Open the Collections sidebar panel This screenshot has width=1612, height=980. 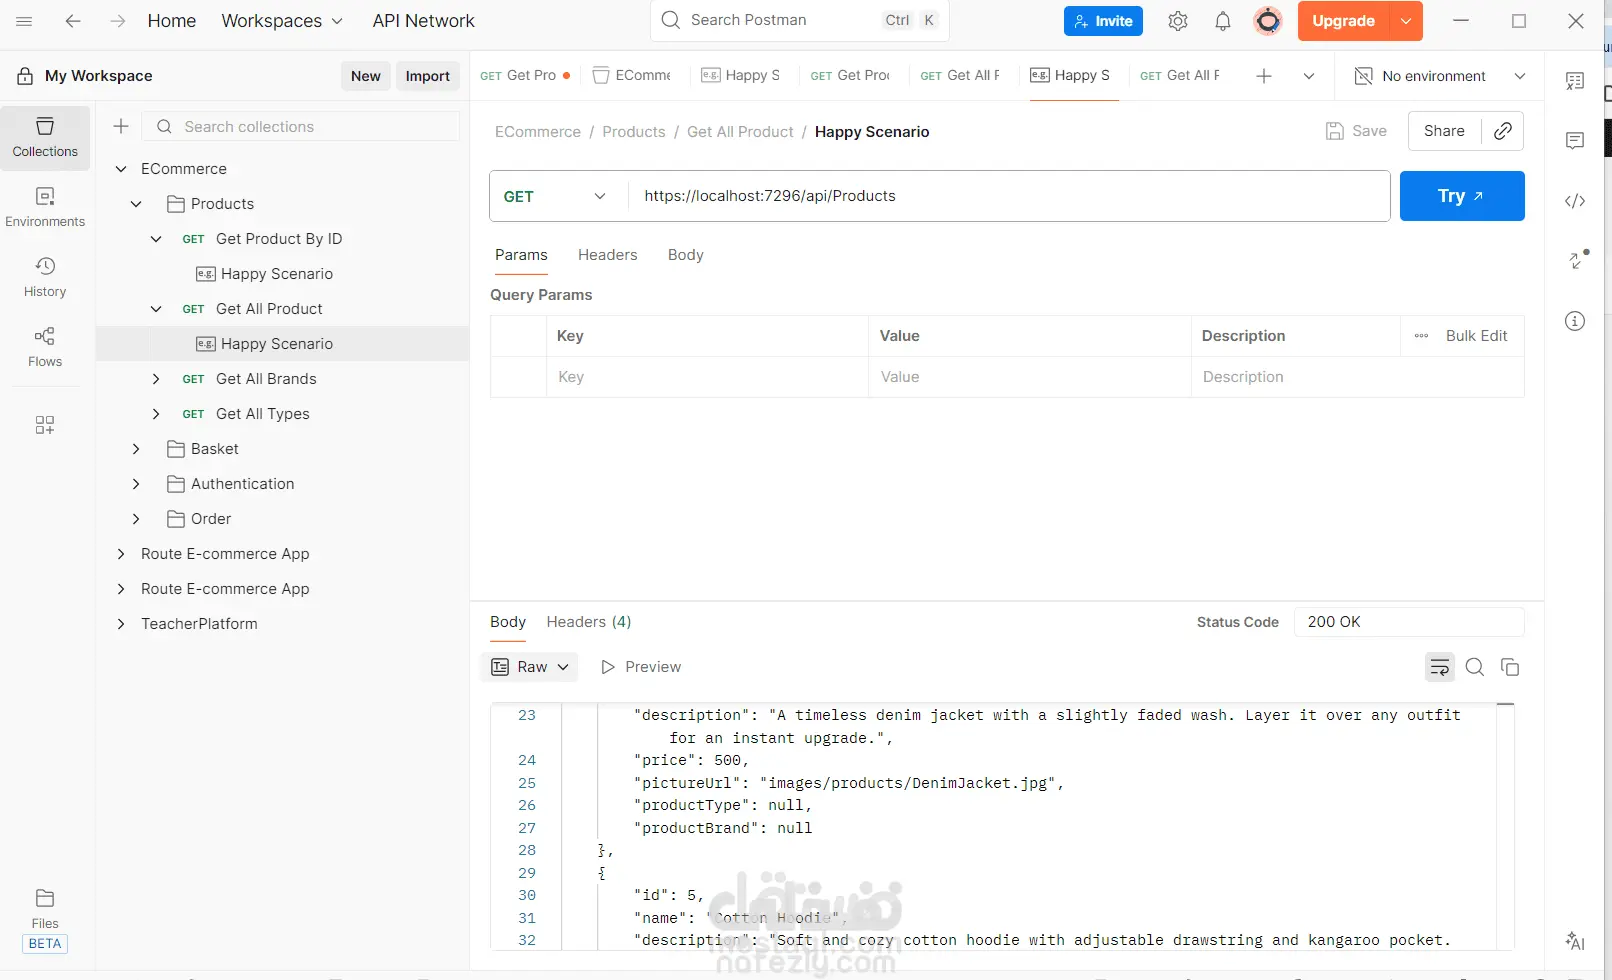point(45,137)
